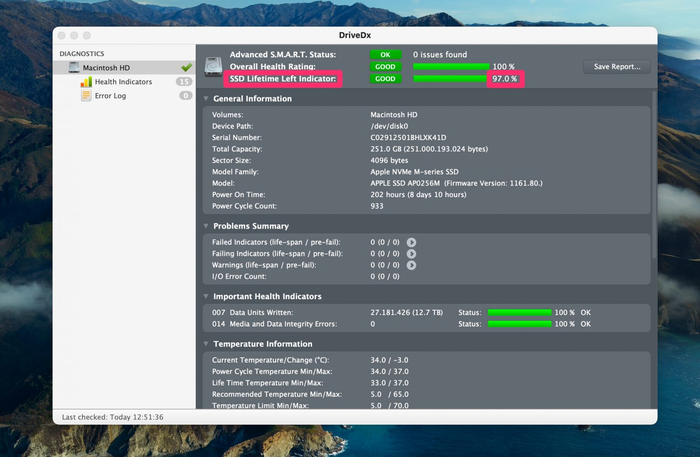Image resolution: width=700 pixels, height=457 pixels.
Task: Select Error Log in the sidebar
Action: pyautogui.click(x=110, y=96)
